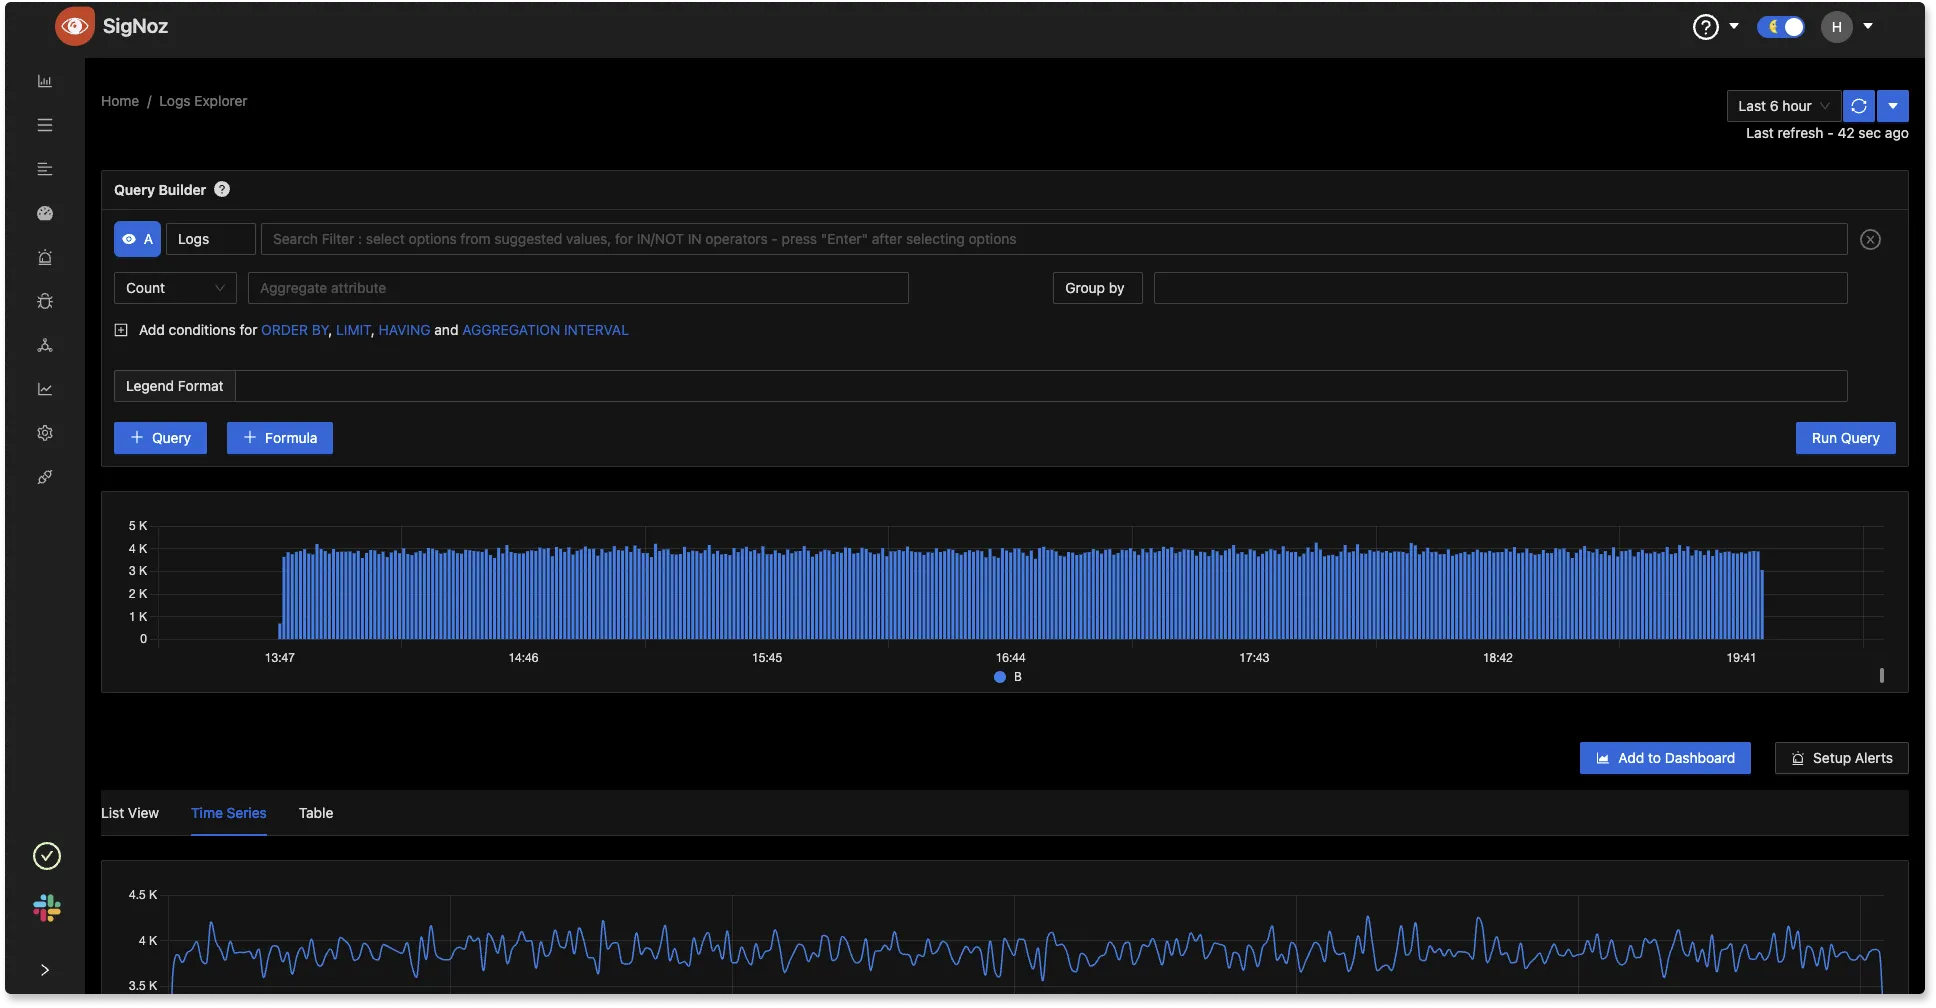Click the Setup Alerts button
1936x1008 pixels.
click(x=1842, y=758)
